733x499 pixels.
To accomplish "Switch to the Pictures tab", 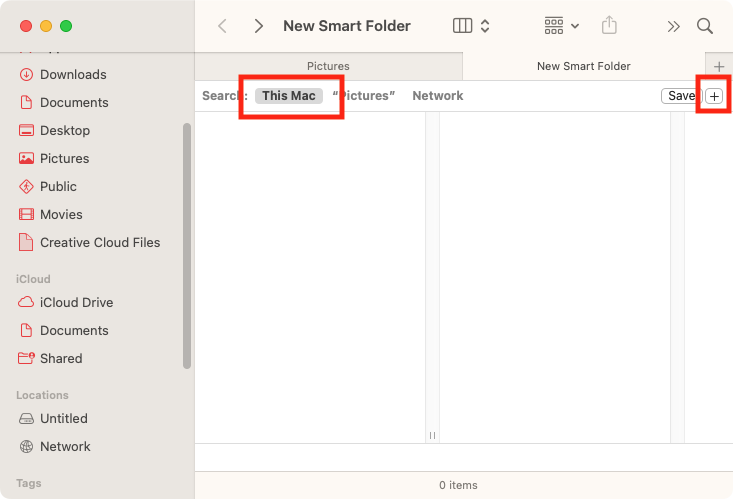I will click(328, 66).
